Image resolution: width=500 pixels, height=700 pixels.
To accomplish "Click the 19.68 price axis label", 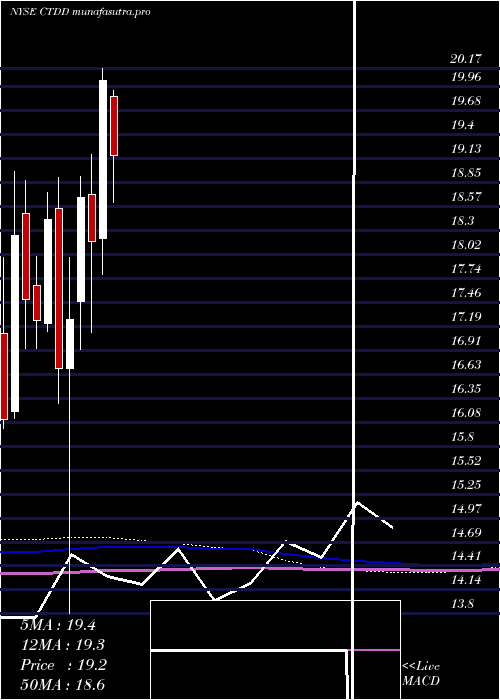I will click(466, 101).
